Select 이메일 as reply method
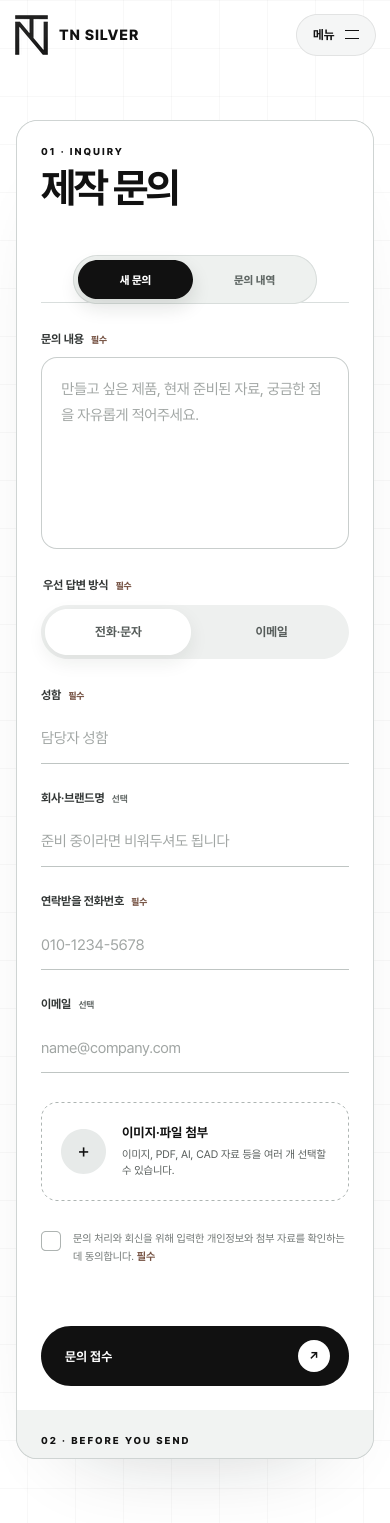The width and height of the screenshot is (390, 1523). (271, 632)
